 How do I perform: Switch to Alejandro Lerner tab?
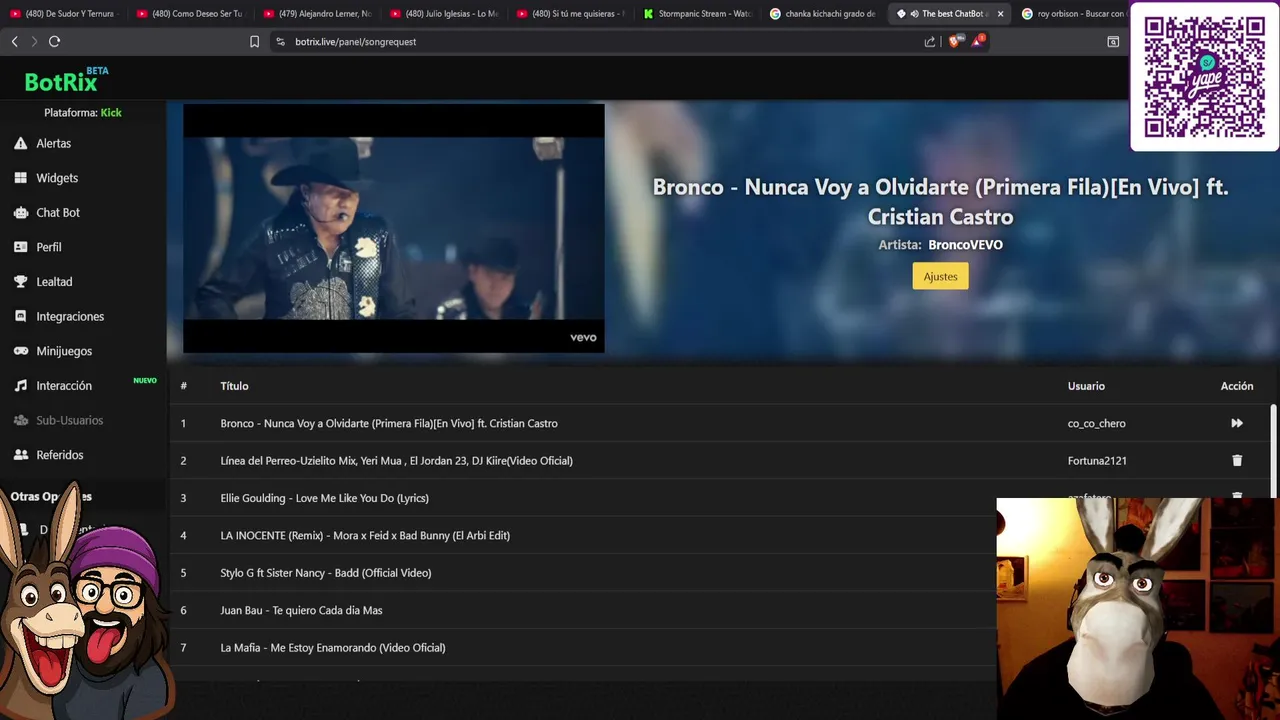[x=317, y=14]
